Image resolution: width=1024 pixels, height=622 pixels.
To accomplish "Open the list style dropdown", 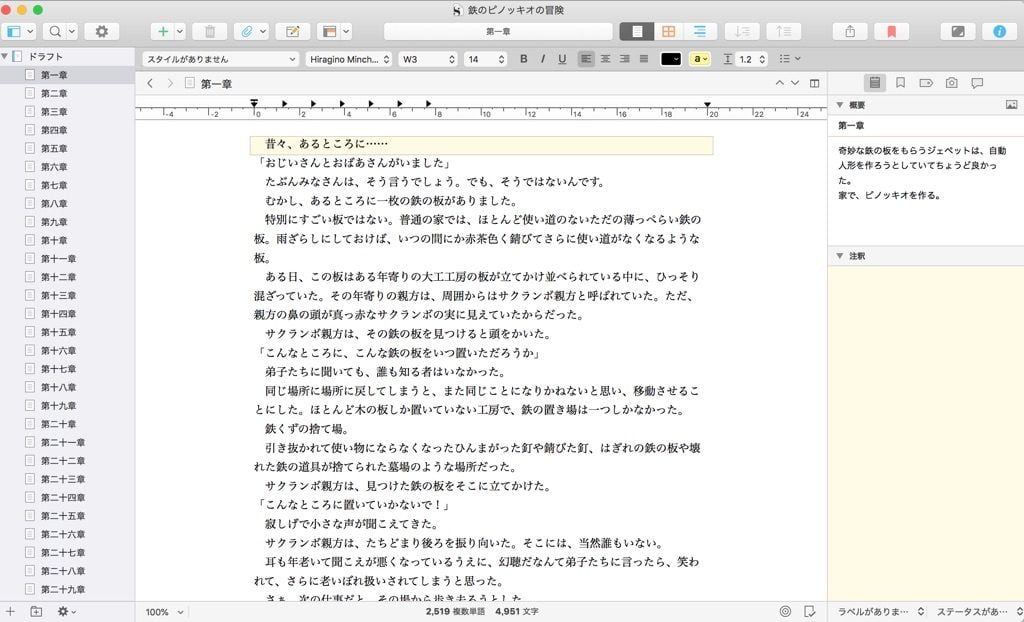I will (x=790, y=59).
